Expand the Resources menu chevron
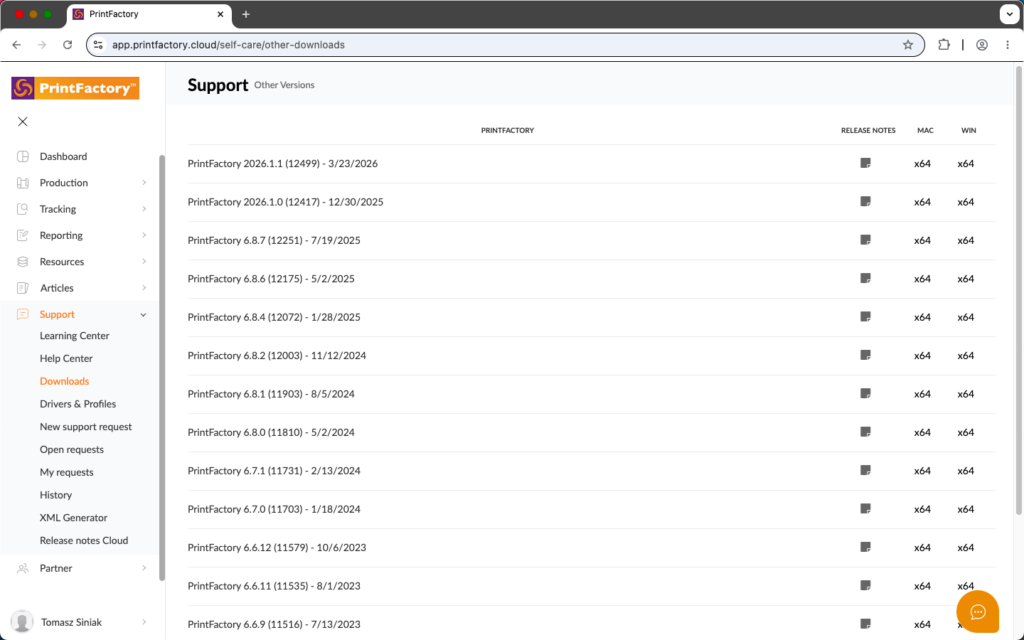The image size is (1024, 640). pos(144,261)
